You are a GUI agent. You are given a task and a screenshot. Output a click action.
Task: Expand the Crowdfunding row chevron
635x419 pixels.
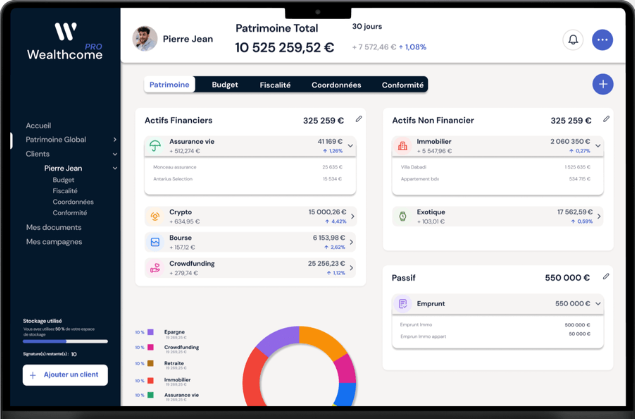351,268
